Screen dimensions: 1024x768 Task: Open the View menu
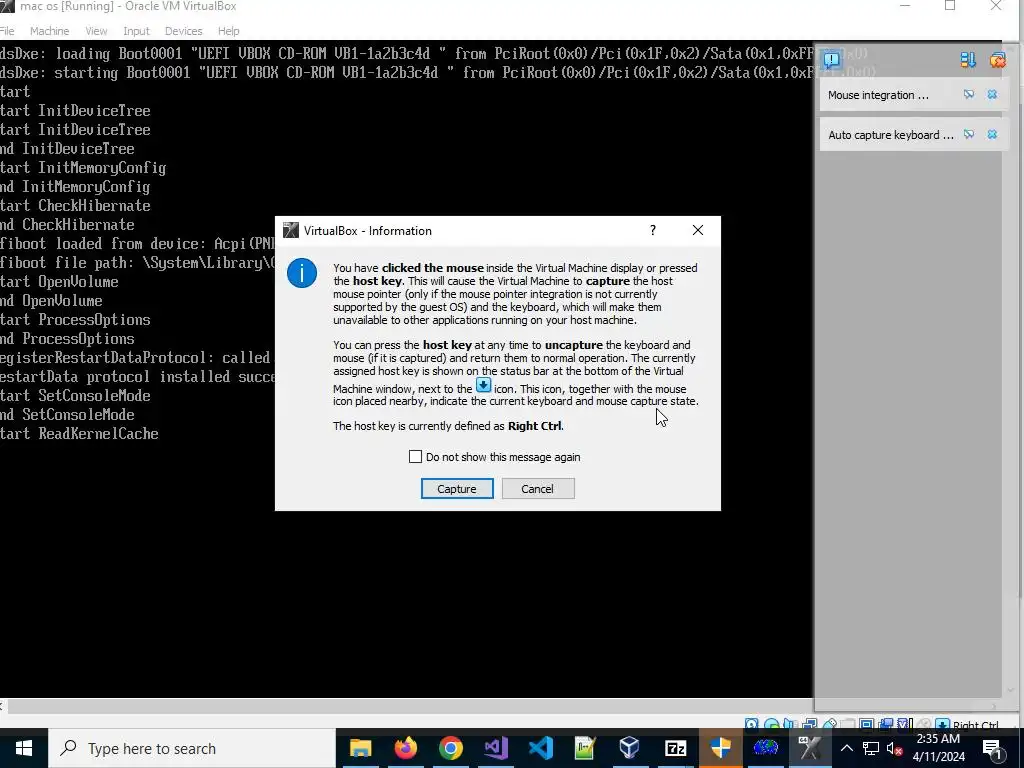pyautogui.click(x=96, y=31)
